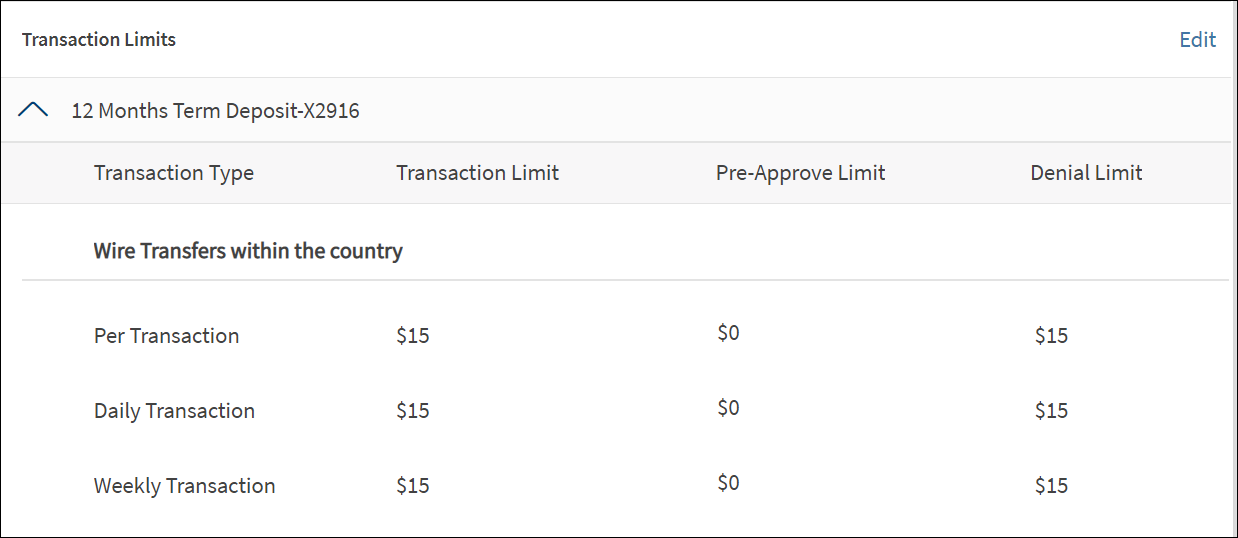This screenshot has width=1238, height=538.
Task: Click the Per Transaction row label
Action: pyautogui.click(x=166, y=336)
